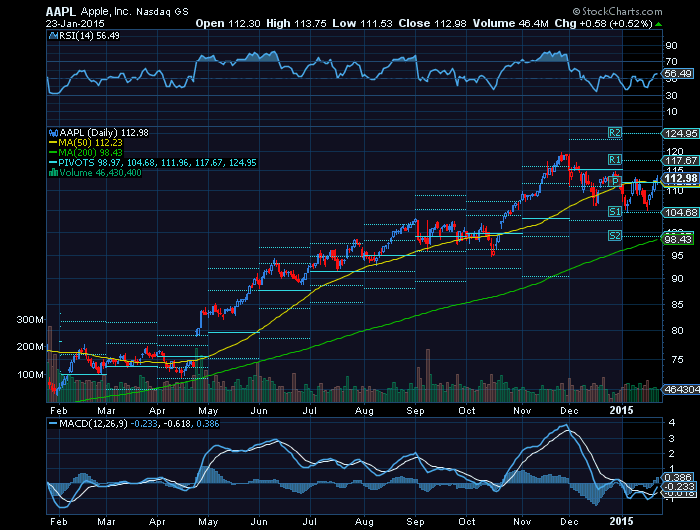Click the R2 pivot marker

pyautogui.click(x=615, y=133)
